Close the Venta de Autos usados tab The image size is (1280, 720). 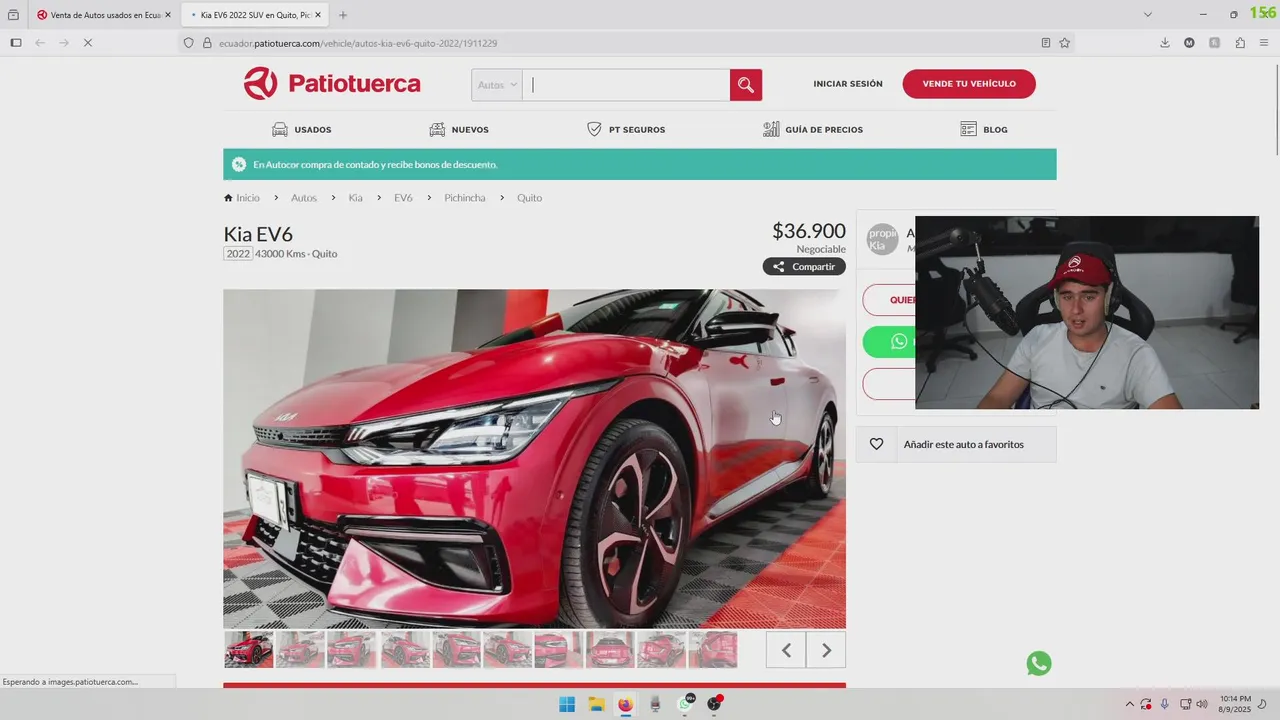[x=167, y=15]
